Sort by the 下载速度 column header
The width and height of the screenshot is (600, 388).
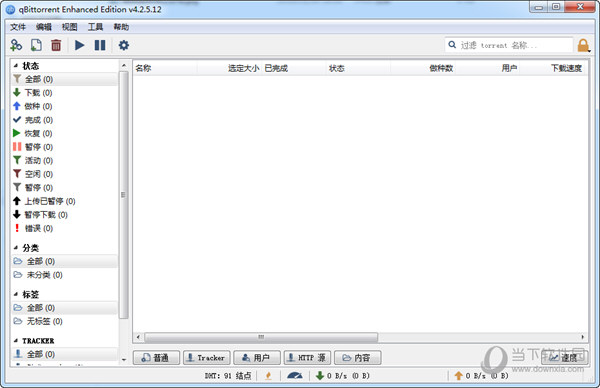[x=553, y=68]
